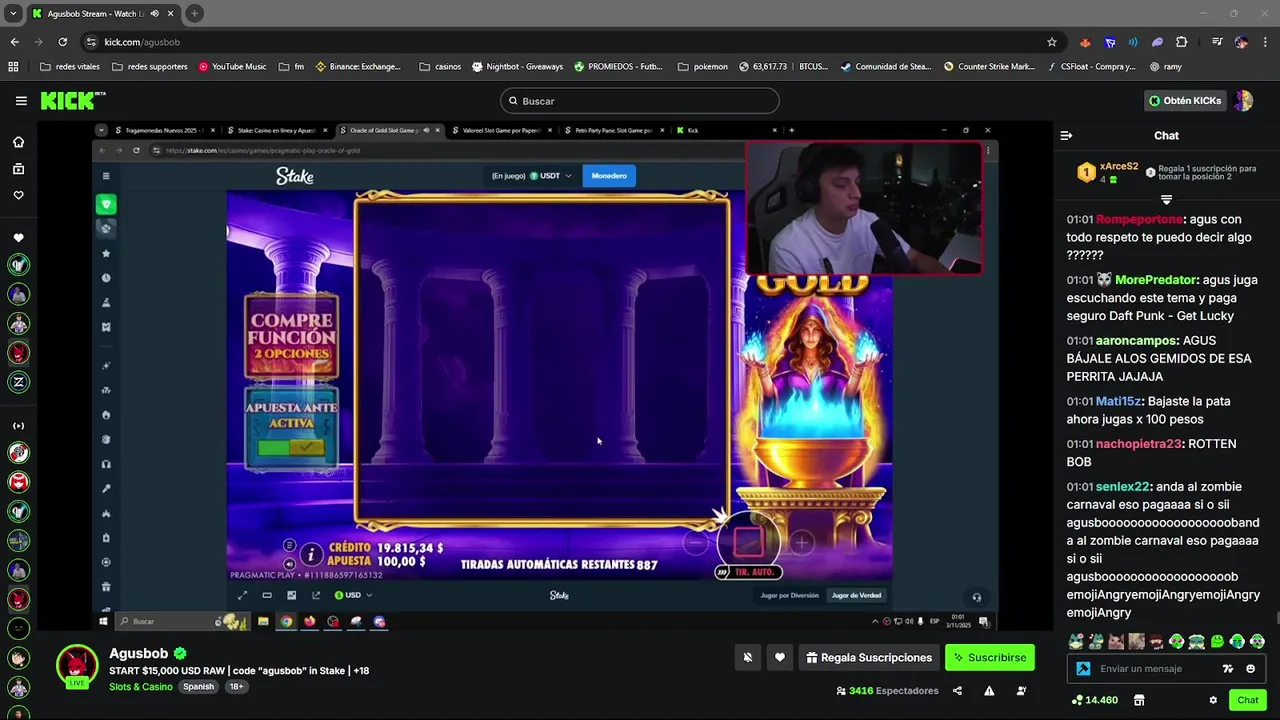Toggle the Apuesta Ante Activa green switch
The width and height of the screenshot is (1280, 720).
click(291, 448)
